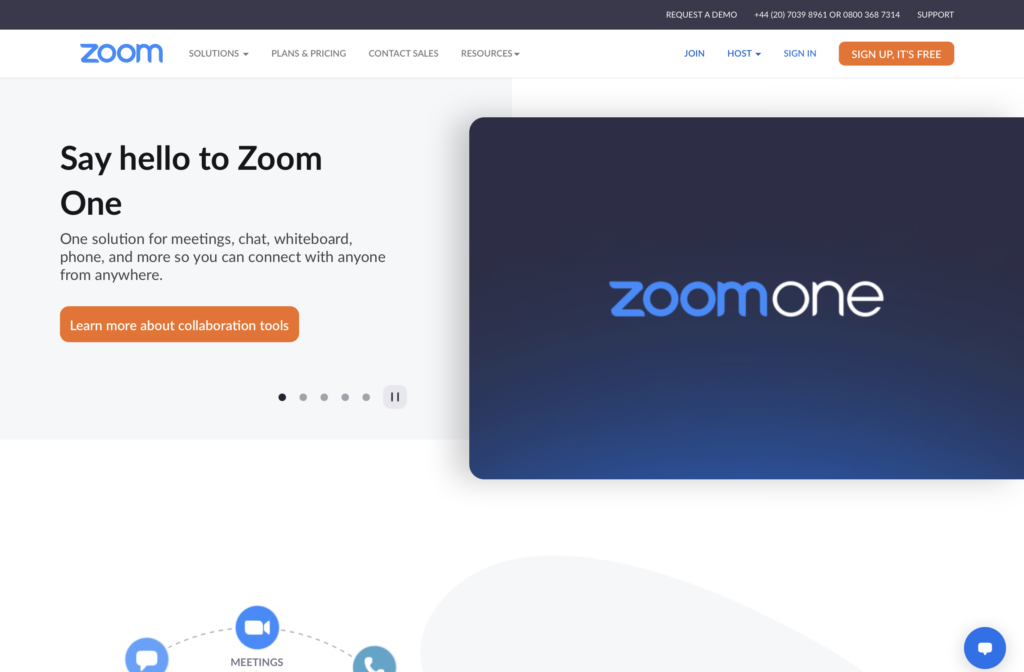The height and width of the screenshot is (672, 1024).
Task: Click the Meetings video camera icon
Action: (257, 628)
